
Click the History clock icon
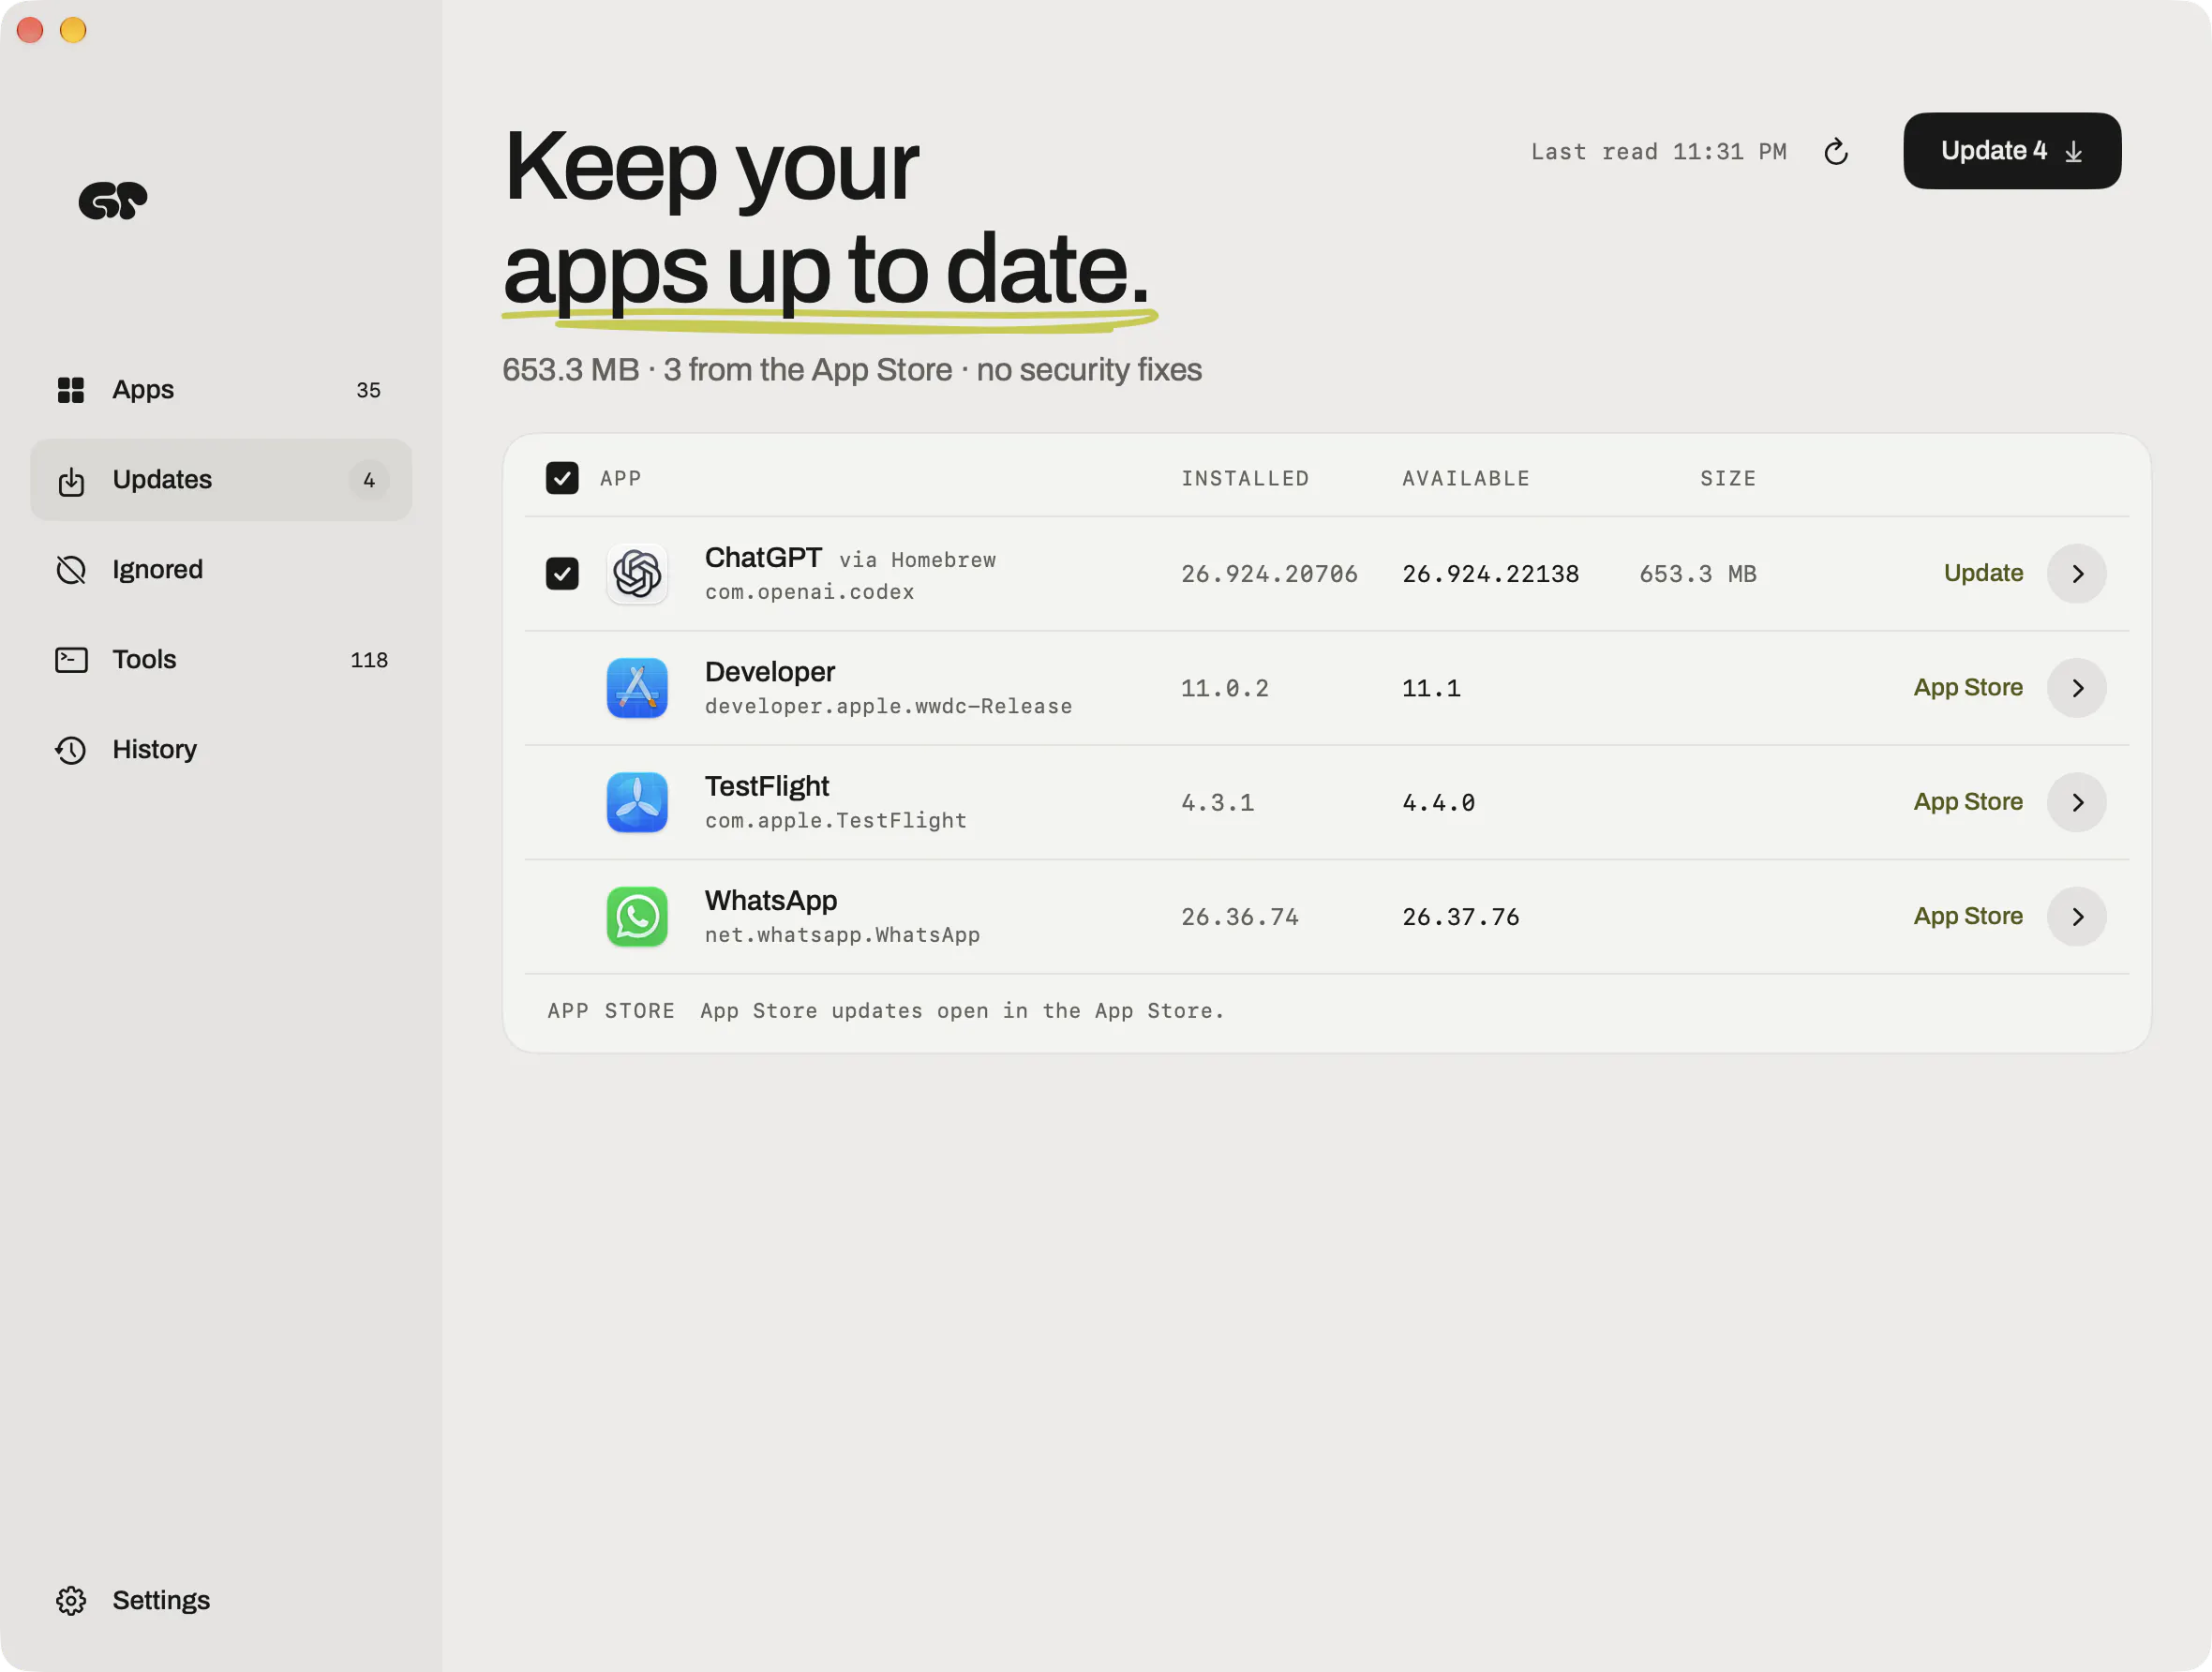[71, 750]
